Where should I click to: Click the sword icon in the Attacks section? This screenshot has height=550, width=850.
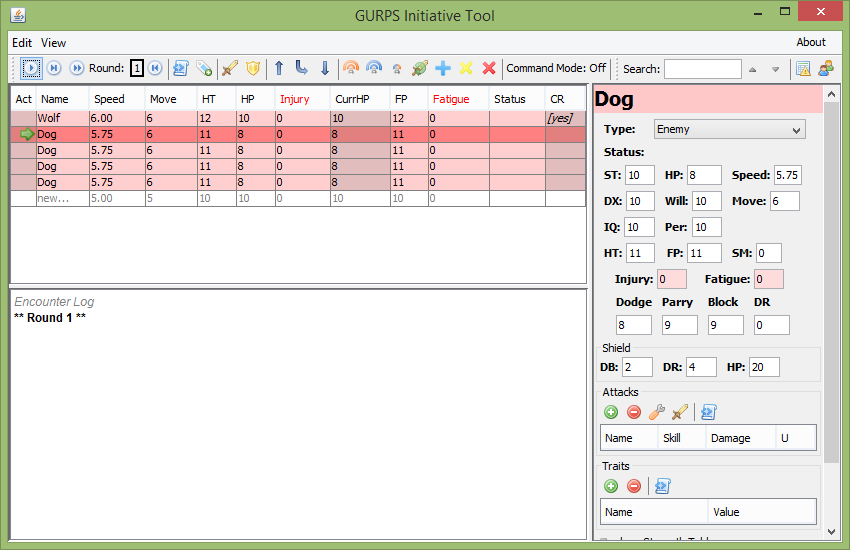point(680,412)
